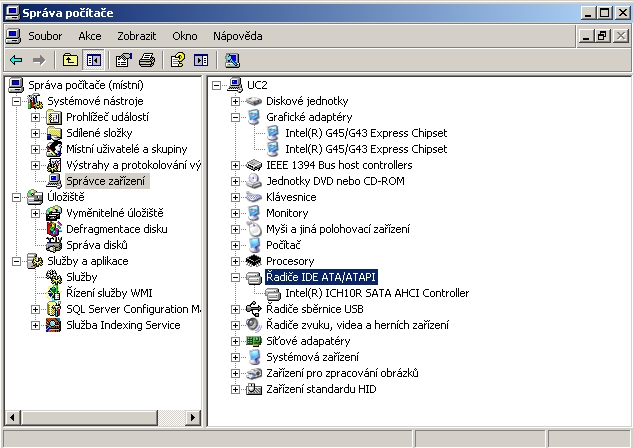Expand the Systémová zařízení category
633x448 pixels.
235,357
